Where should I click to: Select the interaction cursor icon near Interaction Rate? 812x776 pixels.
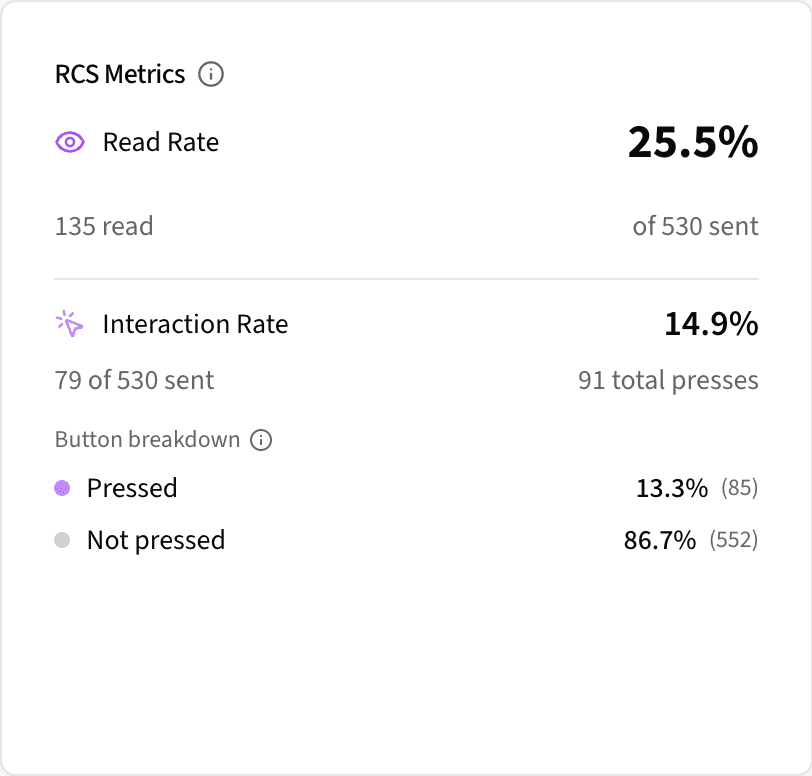pyautogui.click(x=68, y=323)
